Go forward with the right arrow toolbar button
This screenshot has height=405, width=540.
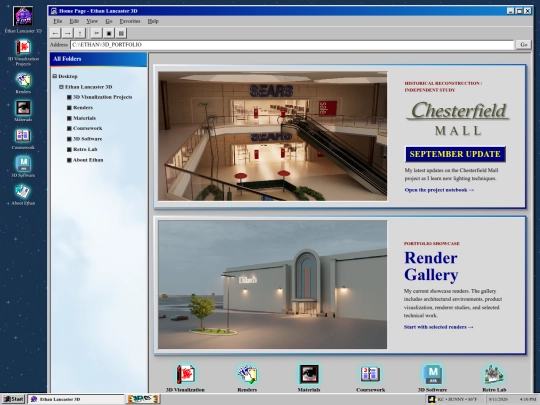(68, 33)
